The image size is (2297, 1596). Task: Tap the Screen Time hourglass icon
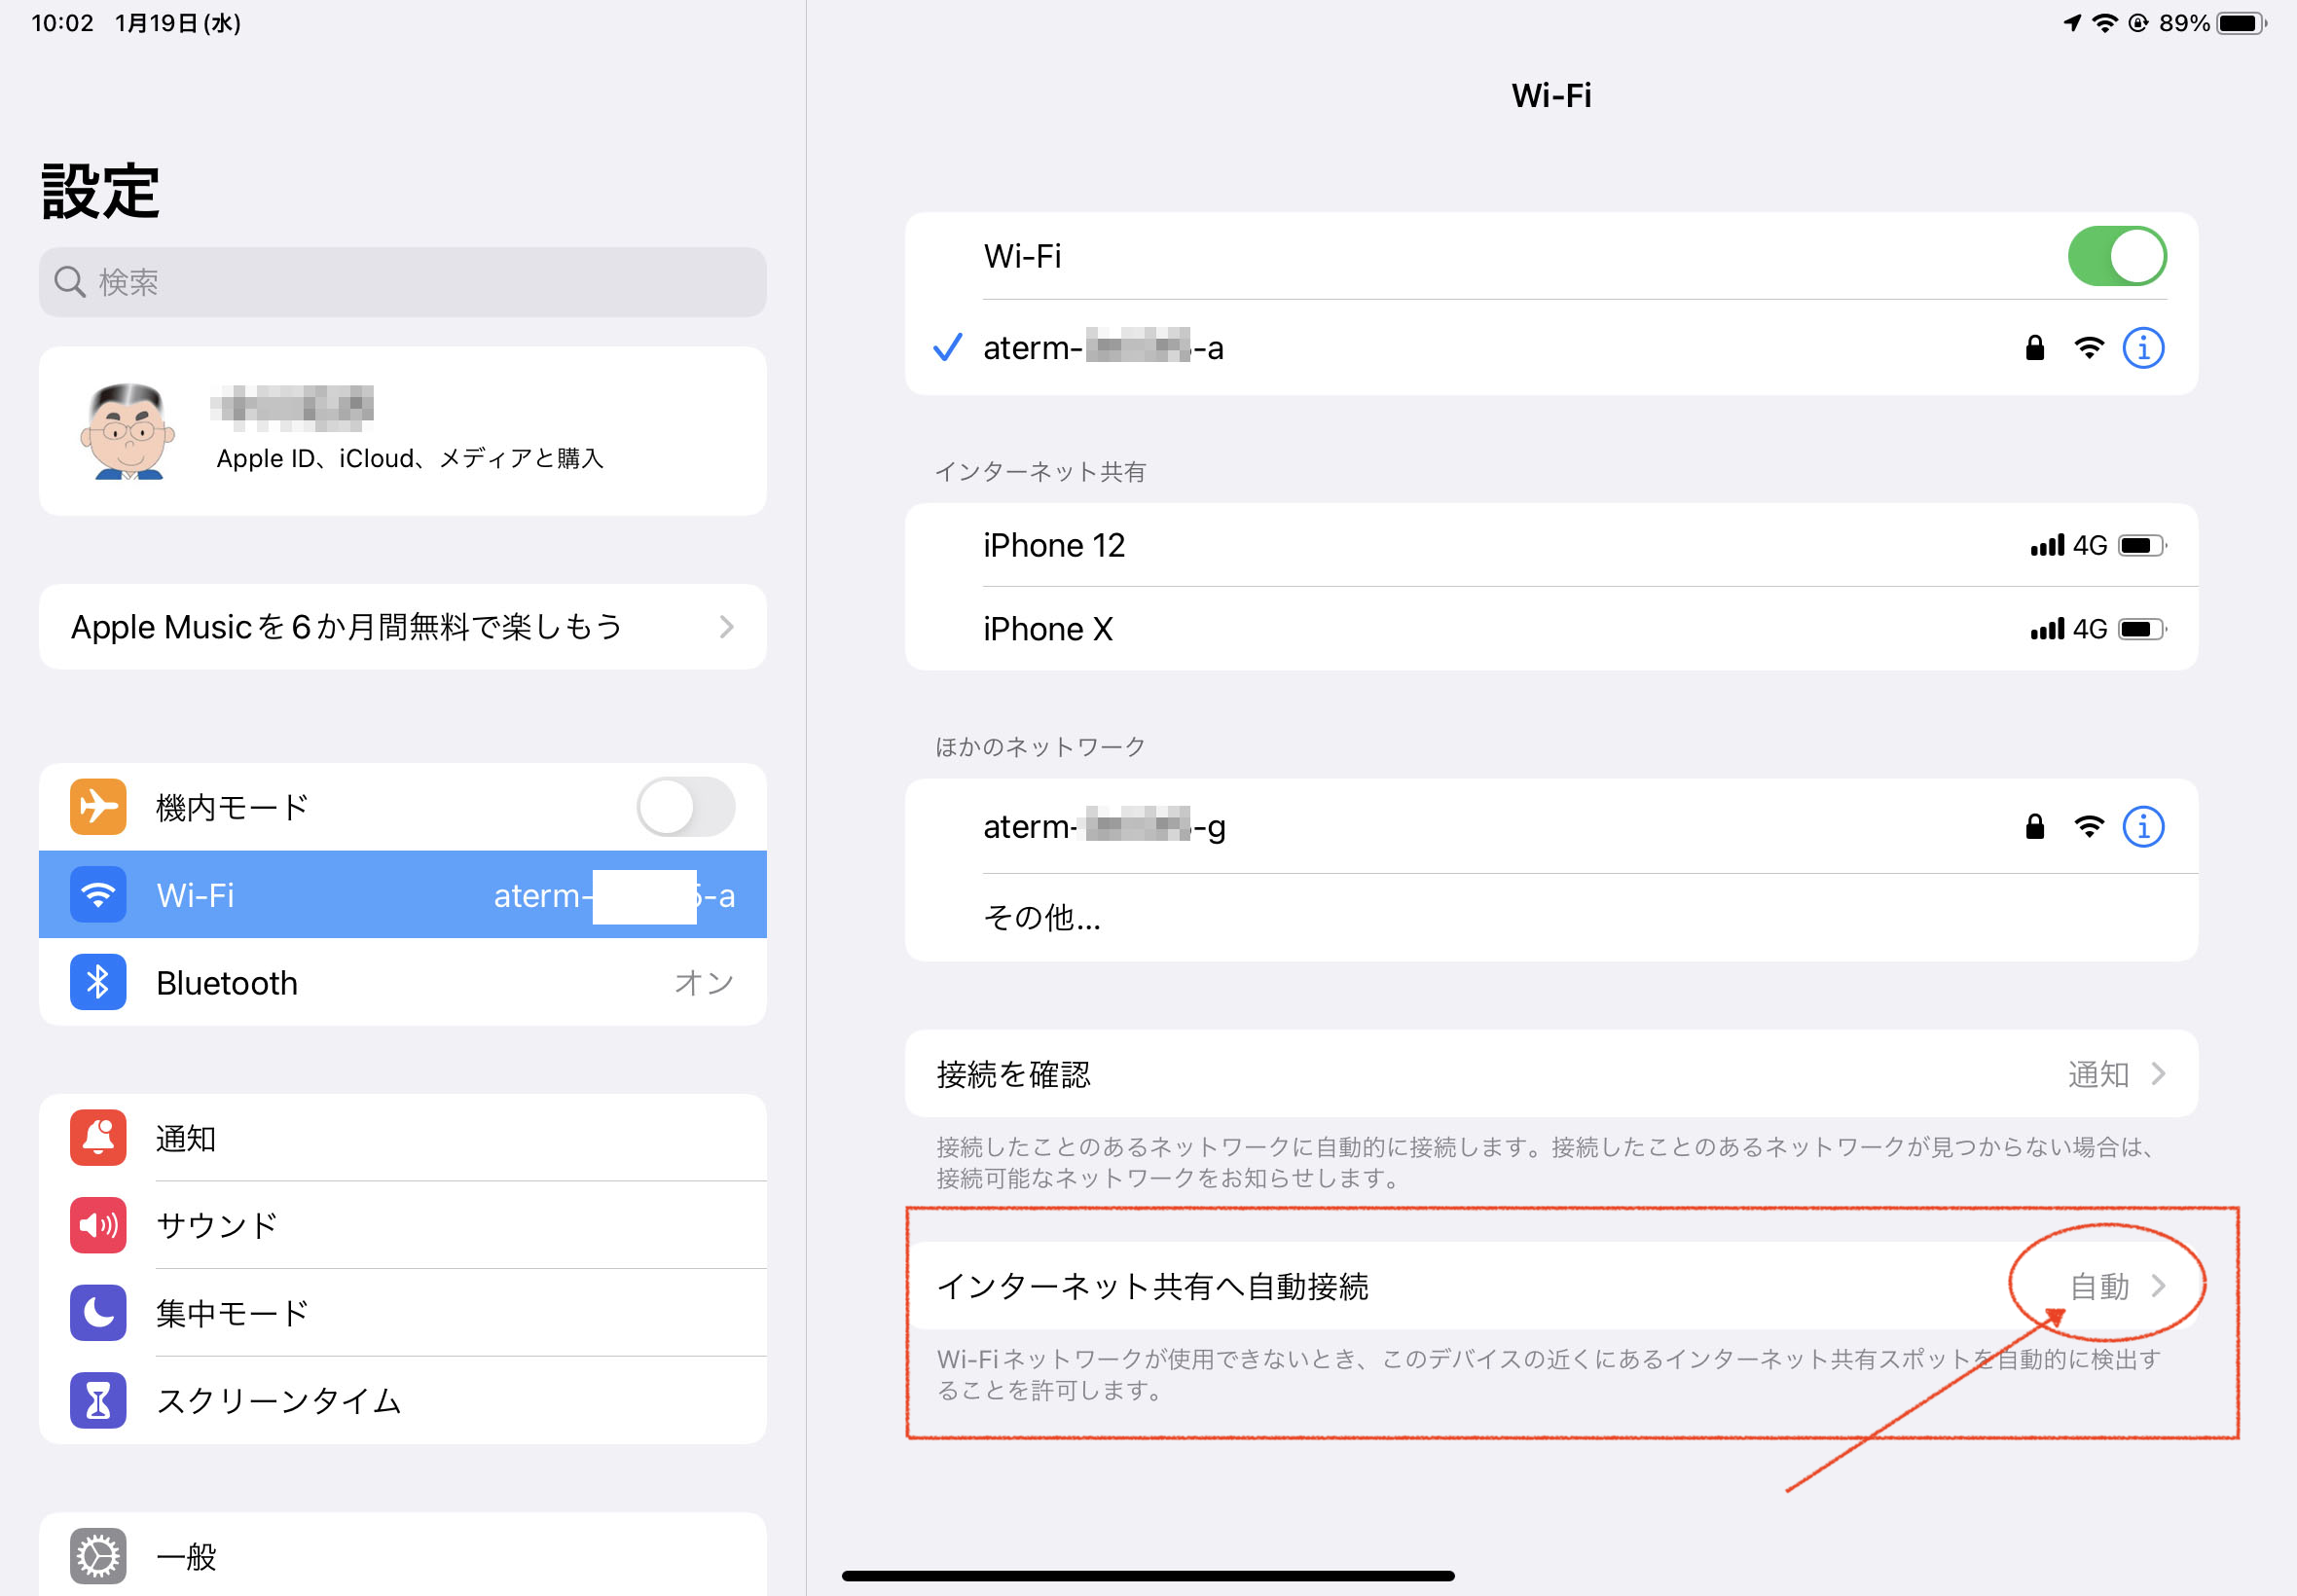pyautogui.click(x=98, y=1400)
